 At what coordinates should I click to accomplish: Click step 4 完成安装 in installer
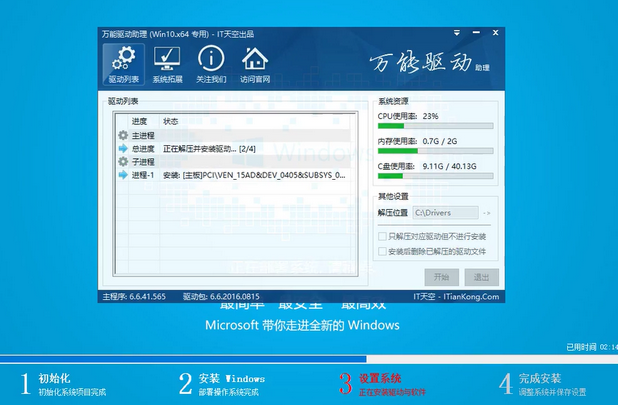tap(543, 384)
